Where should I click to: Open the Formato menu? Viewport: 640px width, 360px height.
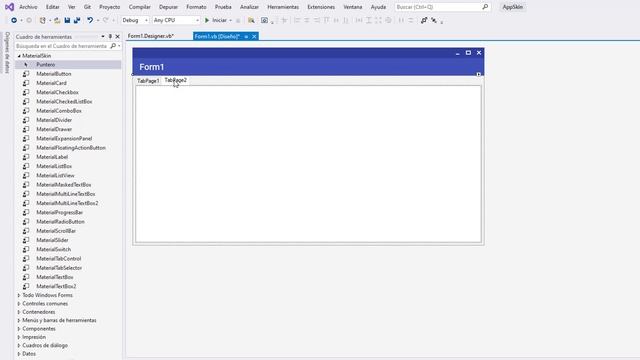[196, 7]
